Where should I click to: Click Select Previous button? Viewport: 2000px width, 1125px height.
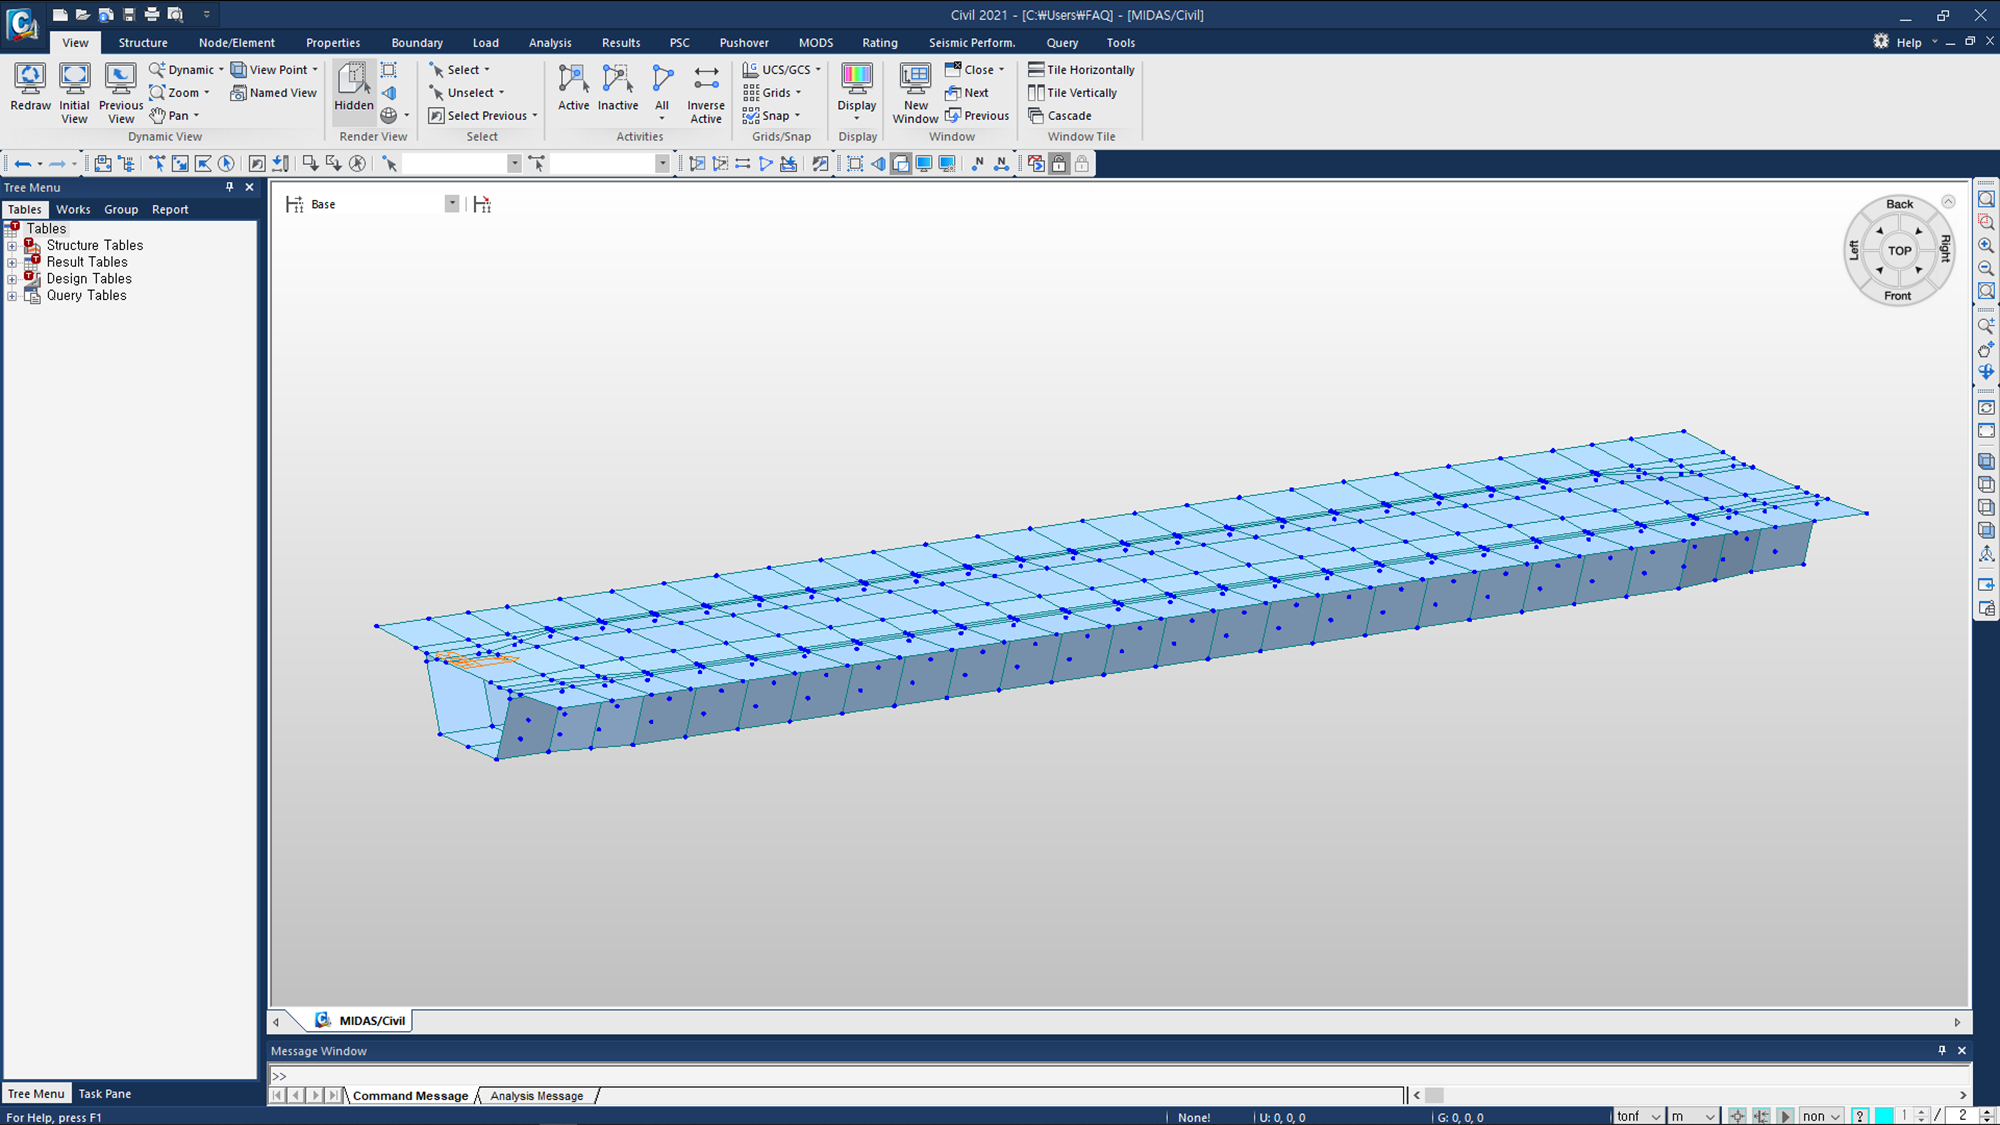click(483, 116)
